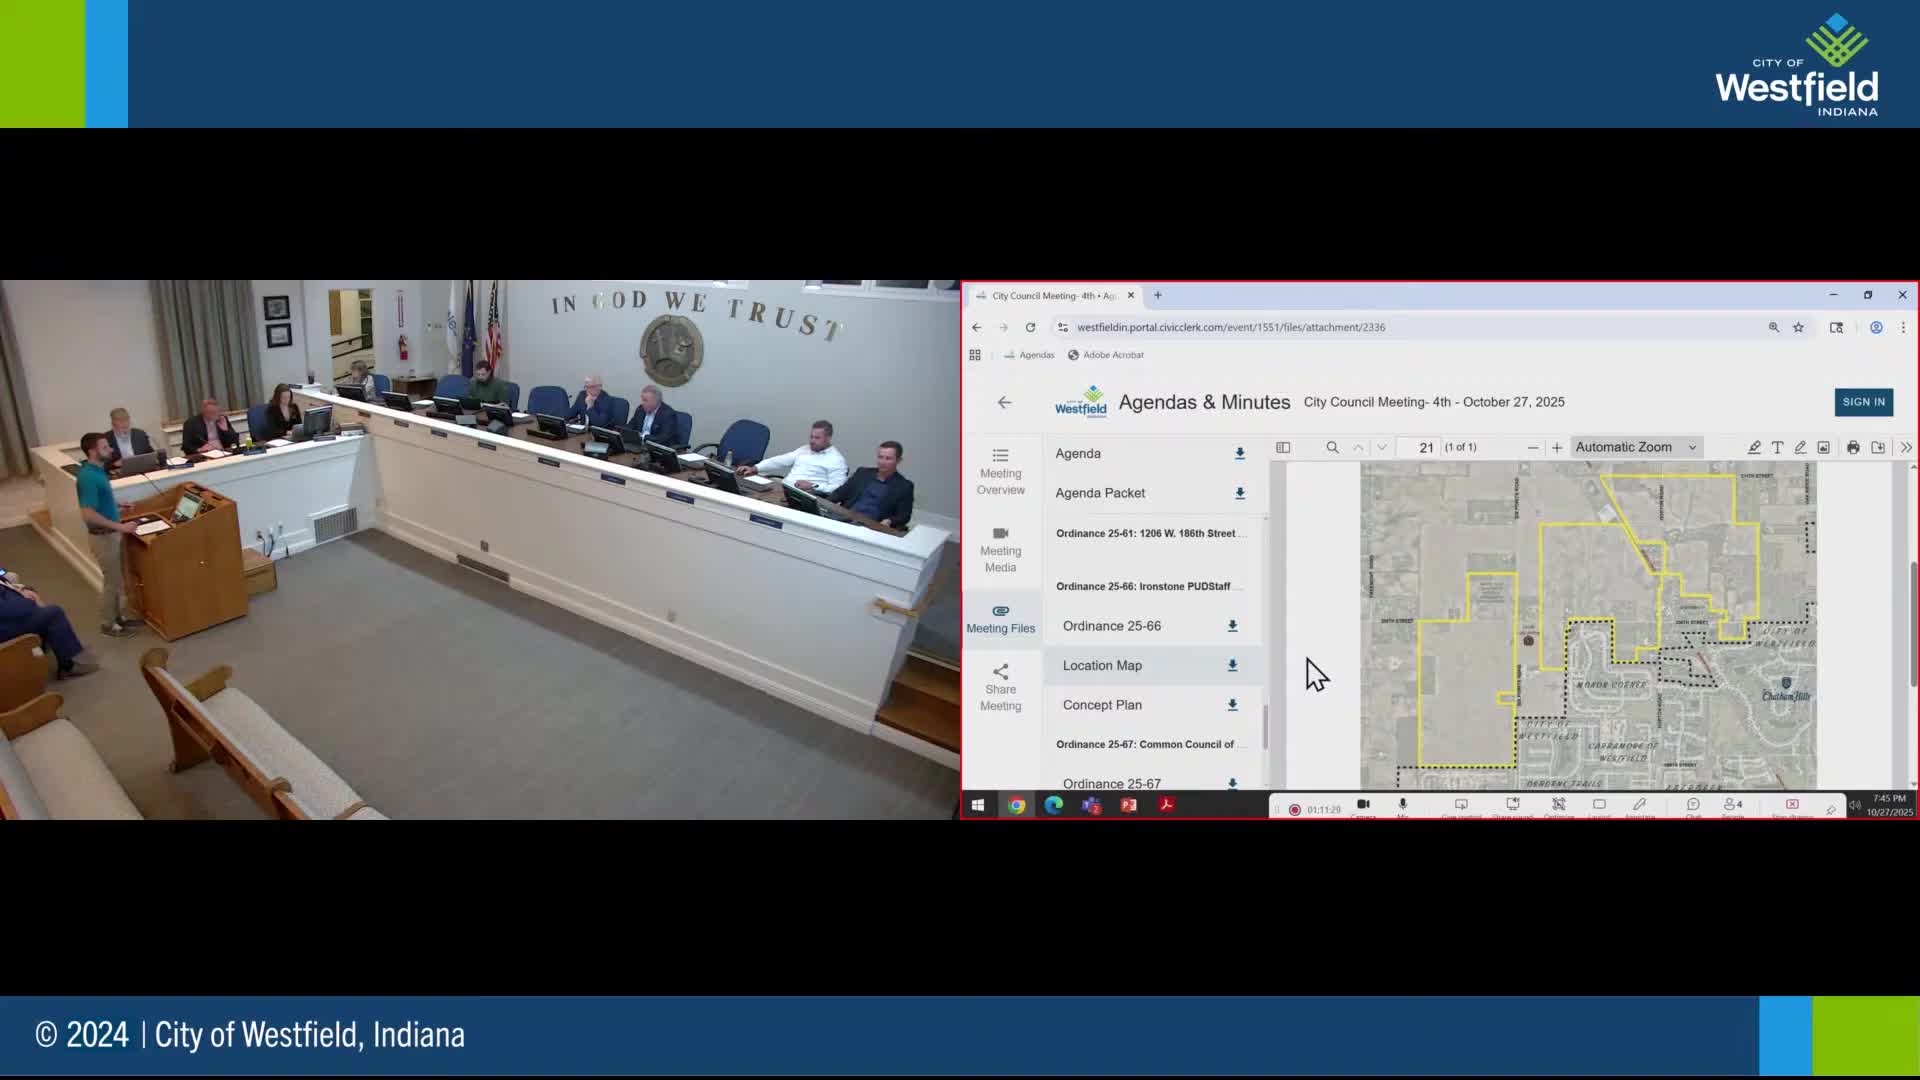Mute the microphone in meeting controls
Image resolution: width=1920 pixels, height=1080 pixels.
pyautogui.click(x=1402, y=805)
